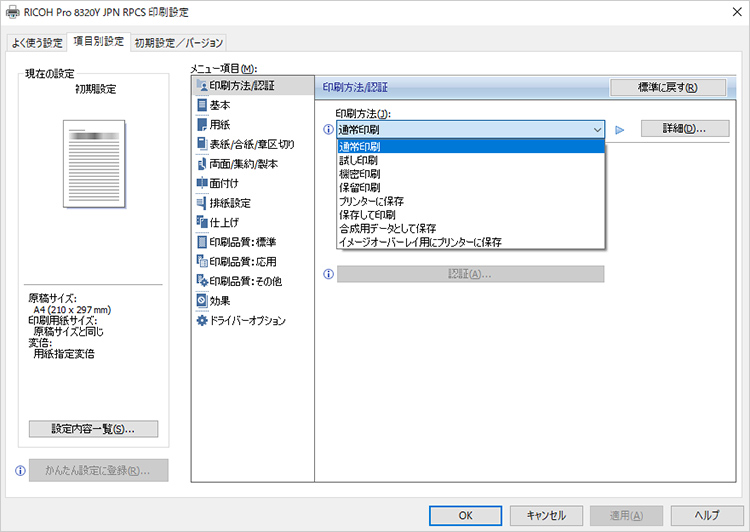Image resolution: width=750 pixels, height=532 pixels.
Task: Open 設定内容一覧 settings summary
Action: [94, 429]
